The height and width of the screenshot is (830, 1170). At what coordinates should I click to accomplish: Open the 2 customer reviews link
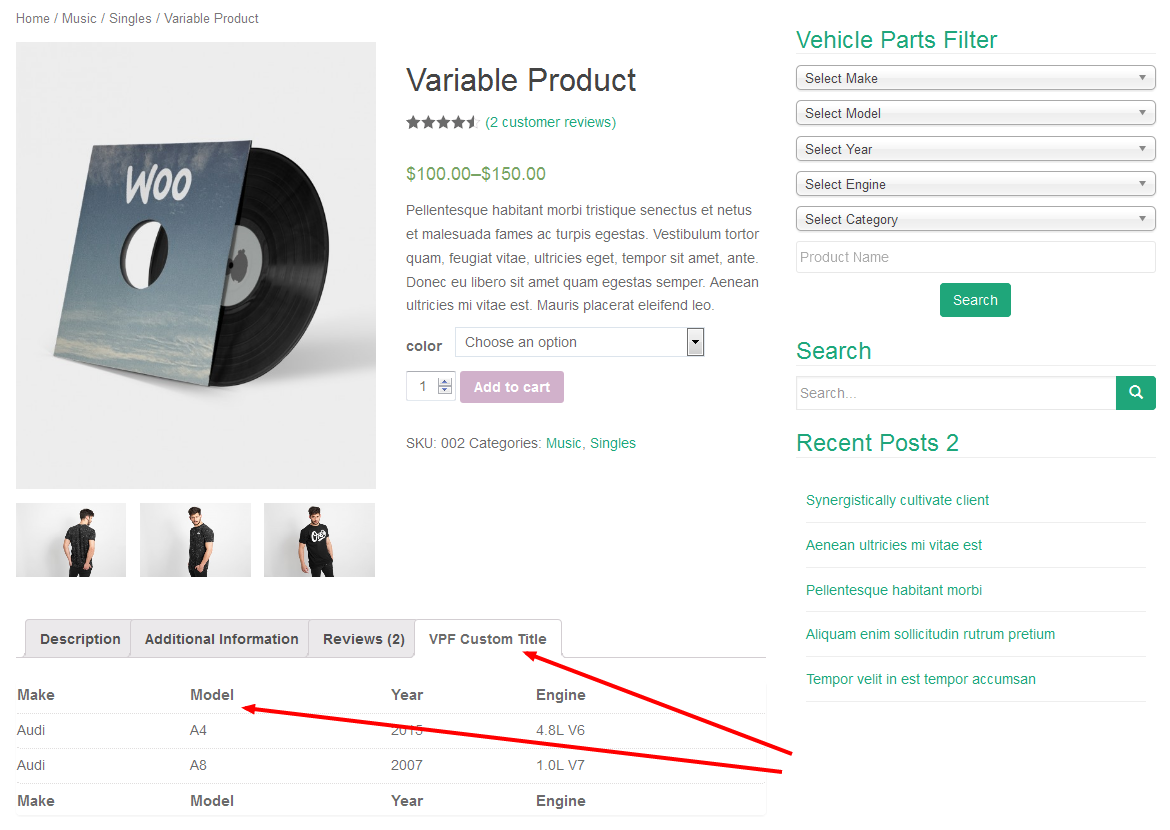550,122
